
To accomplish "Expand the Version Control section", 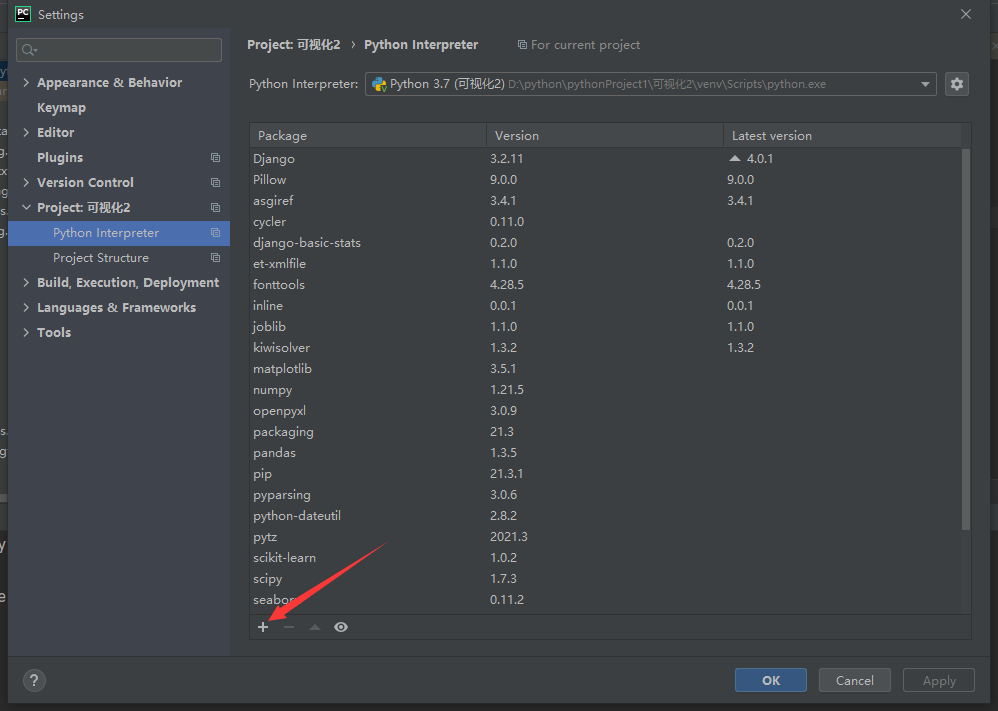I will click(27, 182).
